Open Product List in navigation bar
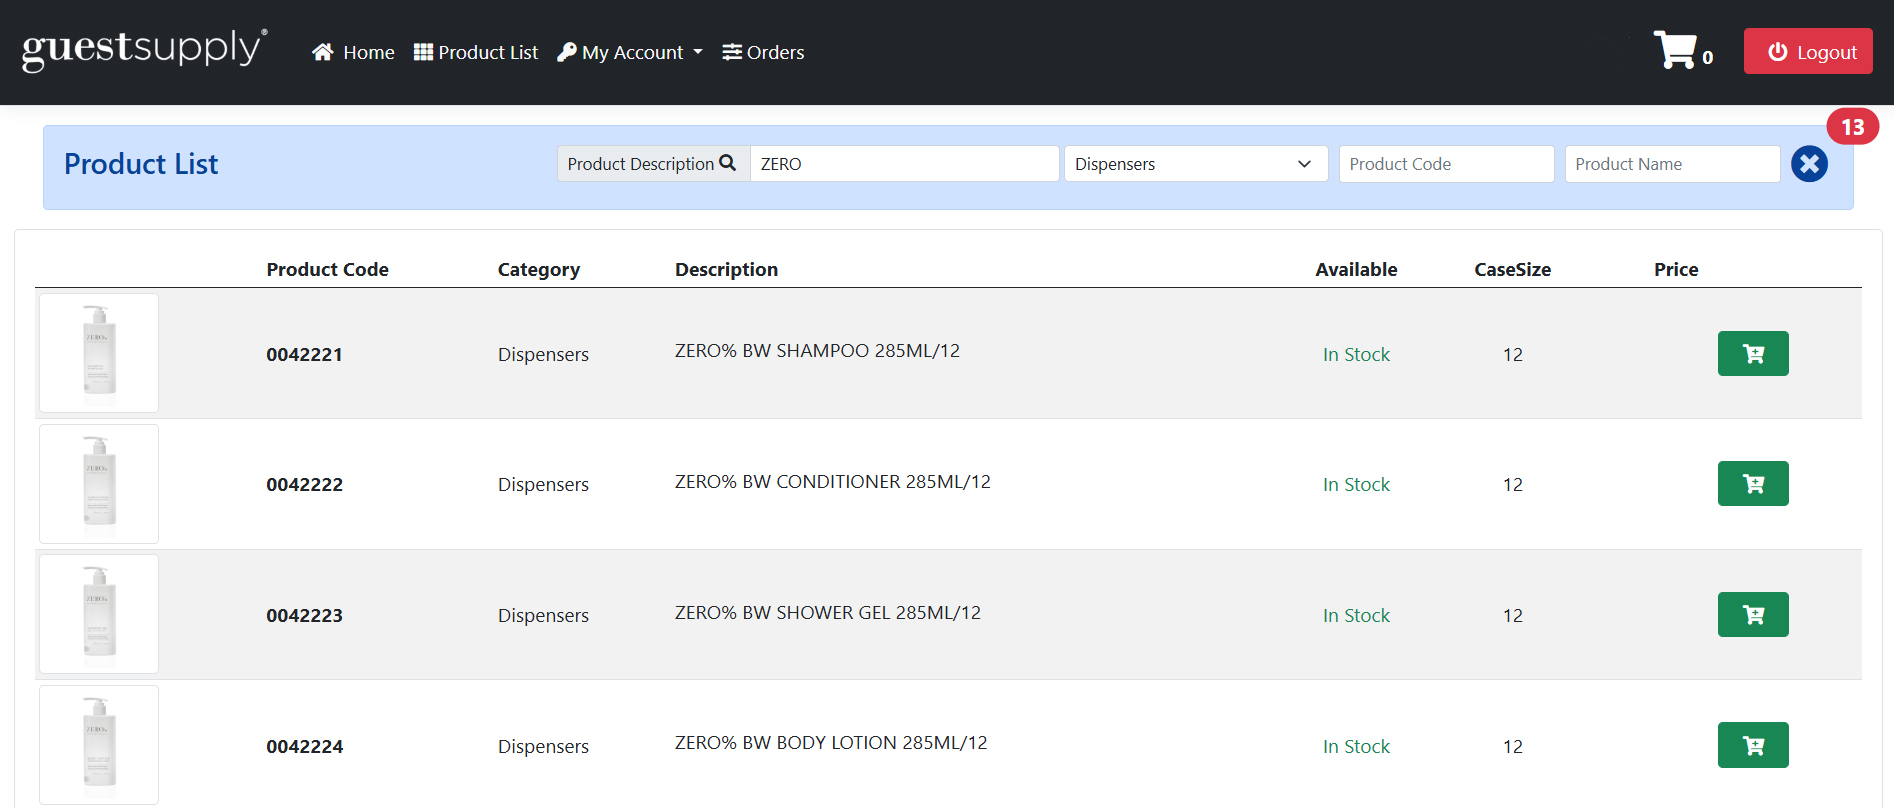Screen dimensions: 1894x808 (476, 52)
